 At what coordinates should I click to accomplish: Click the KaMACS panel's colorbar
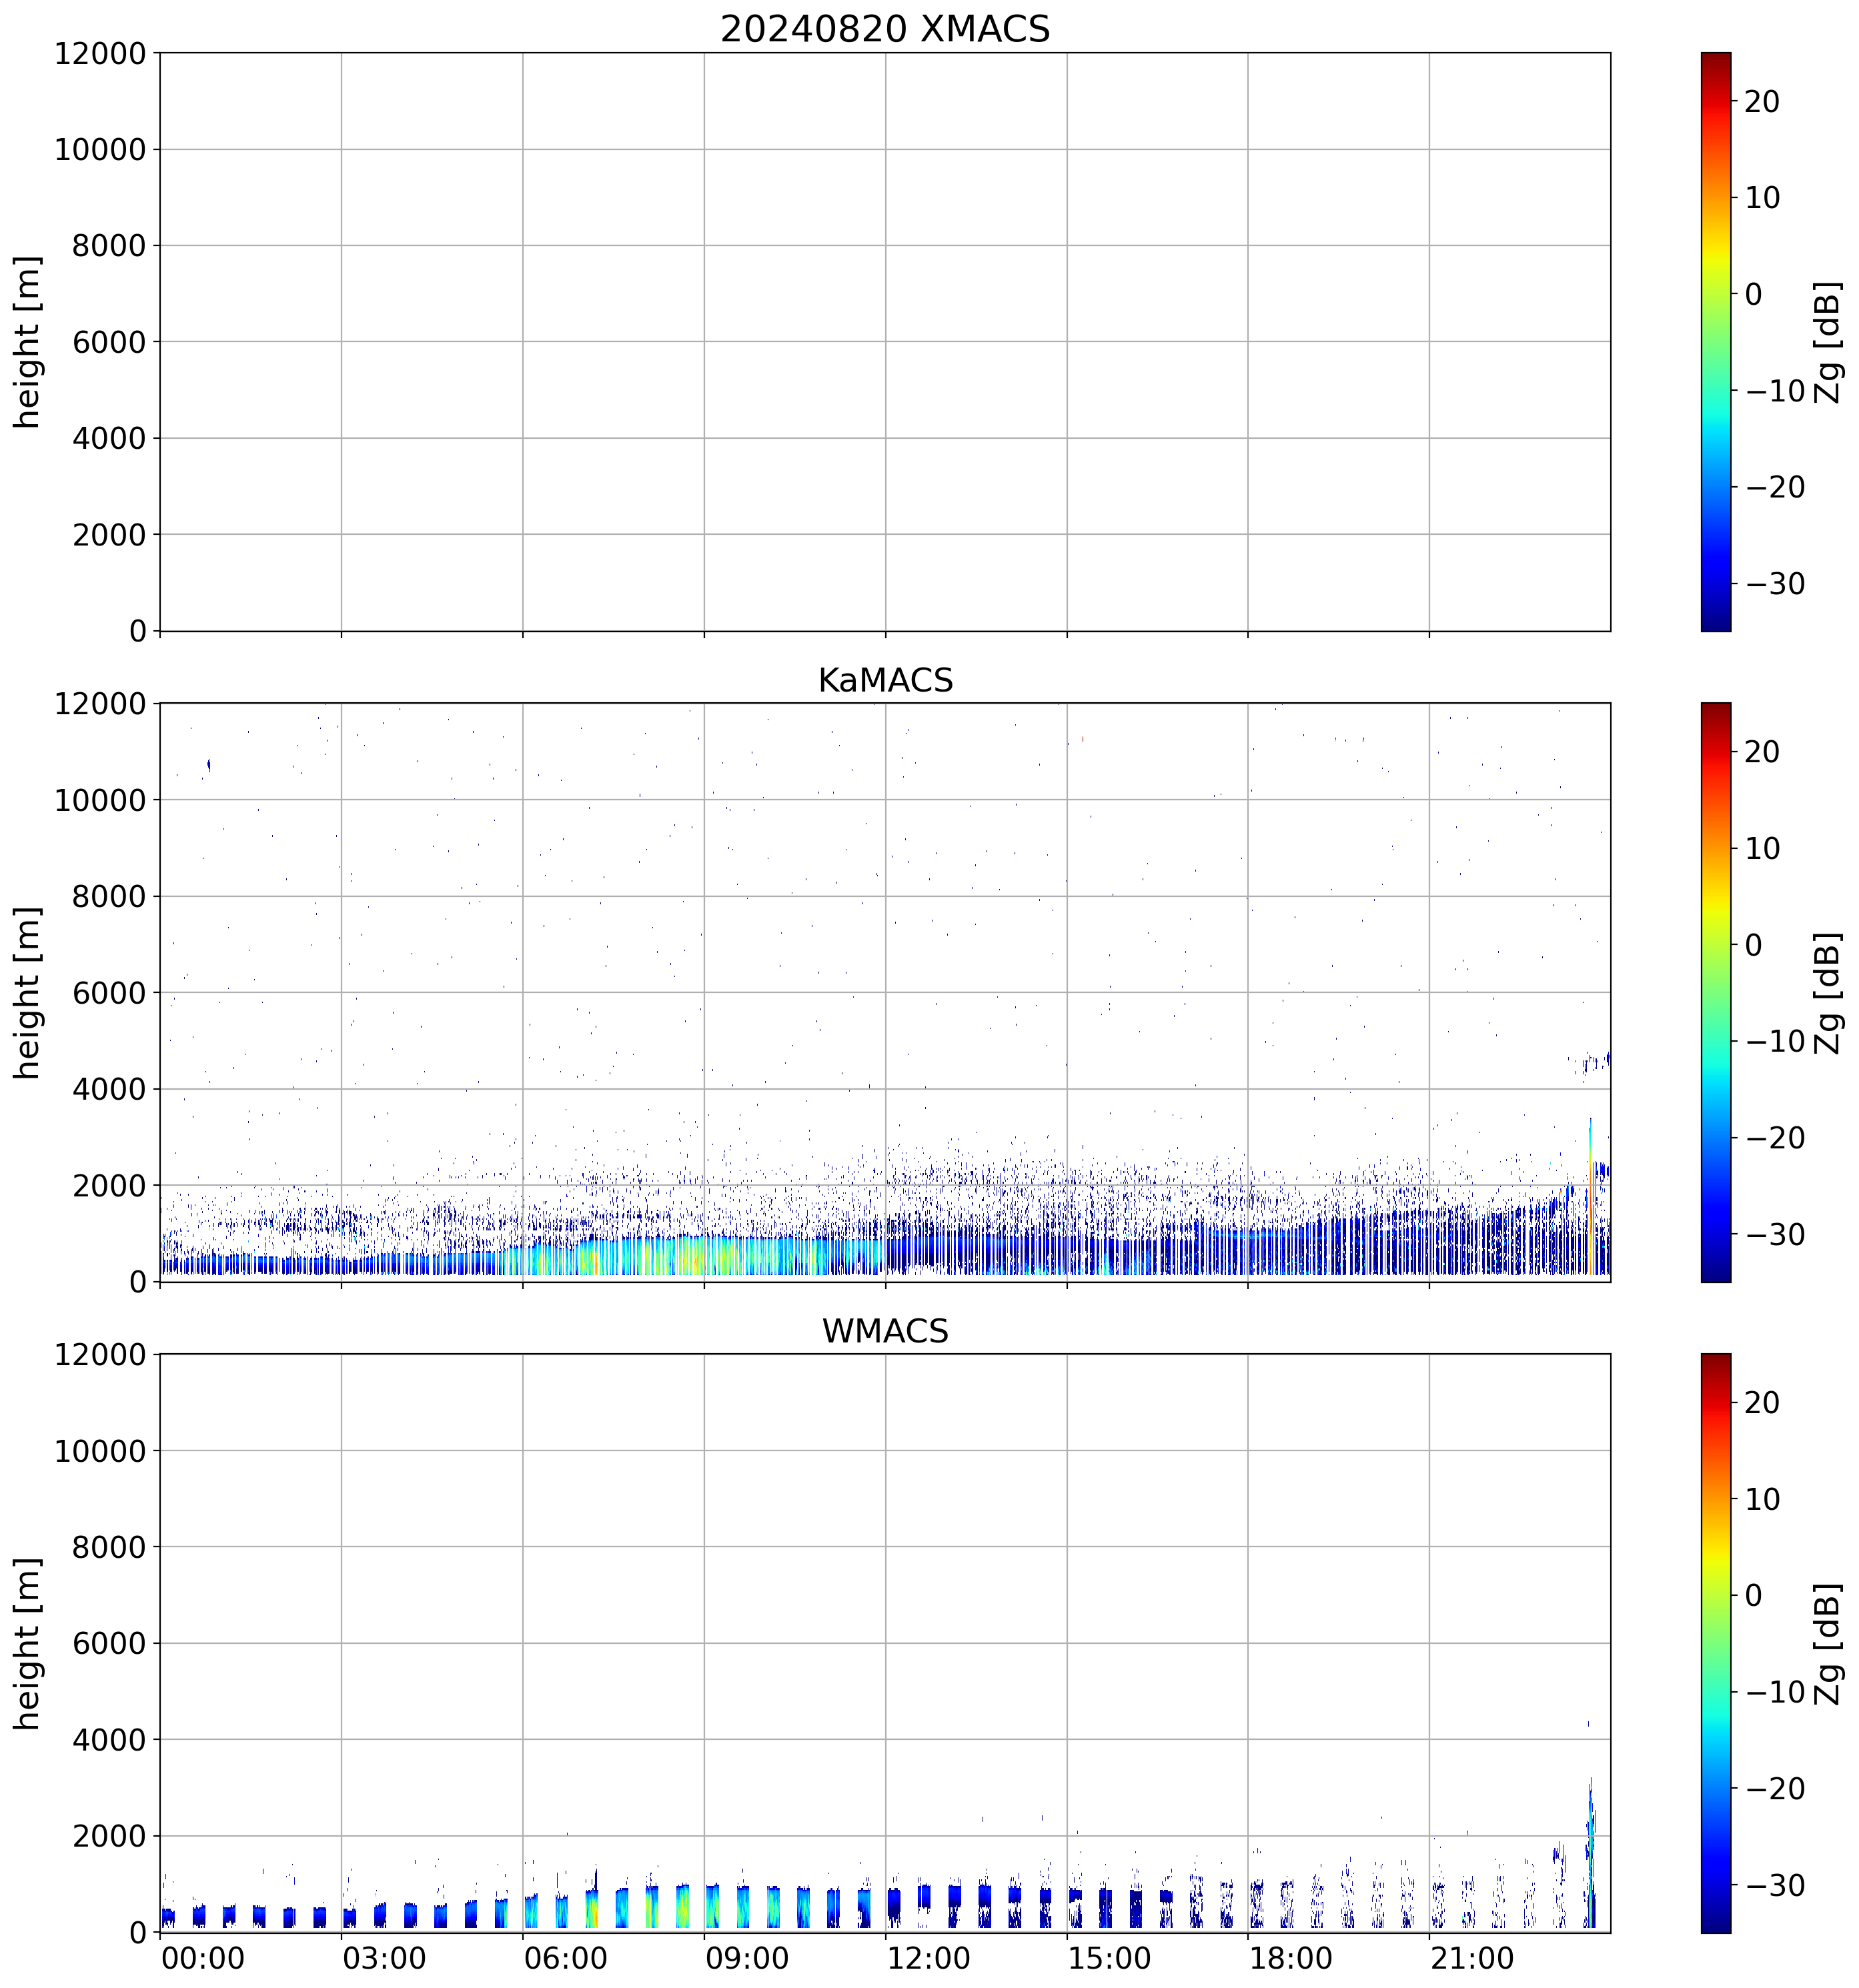point(1715,992)
